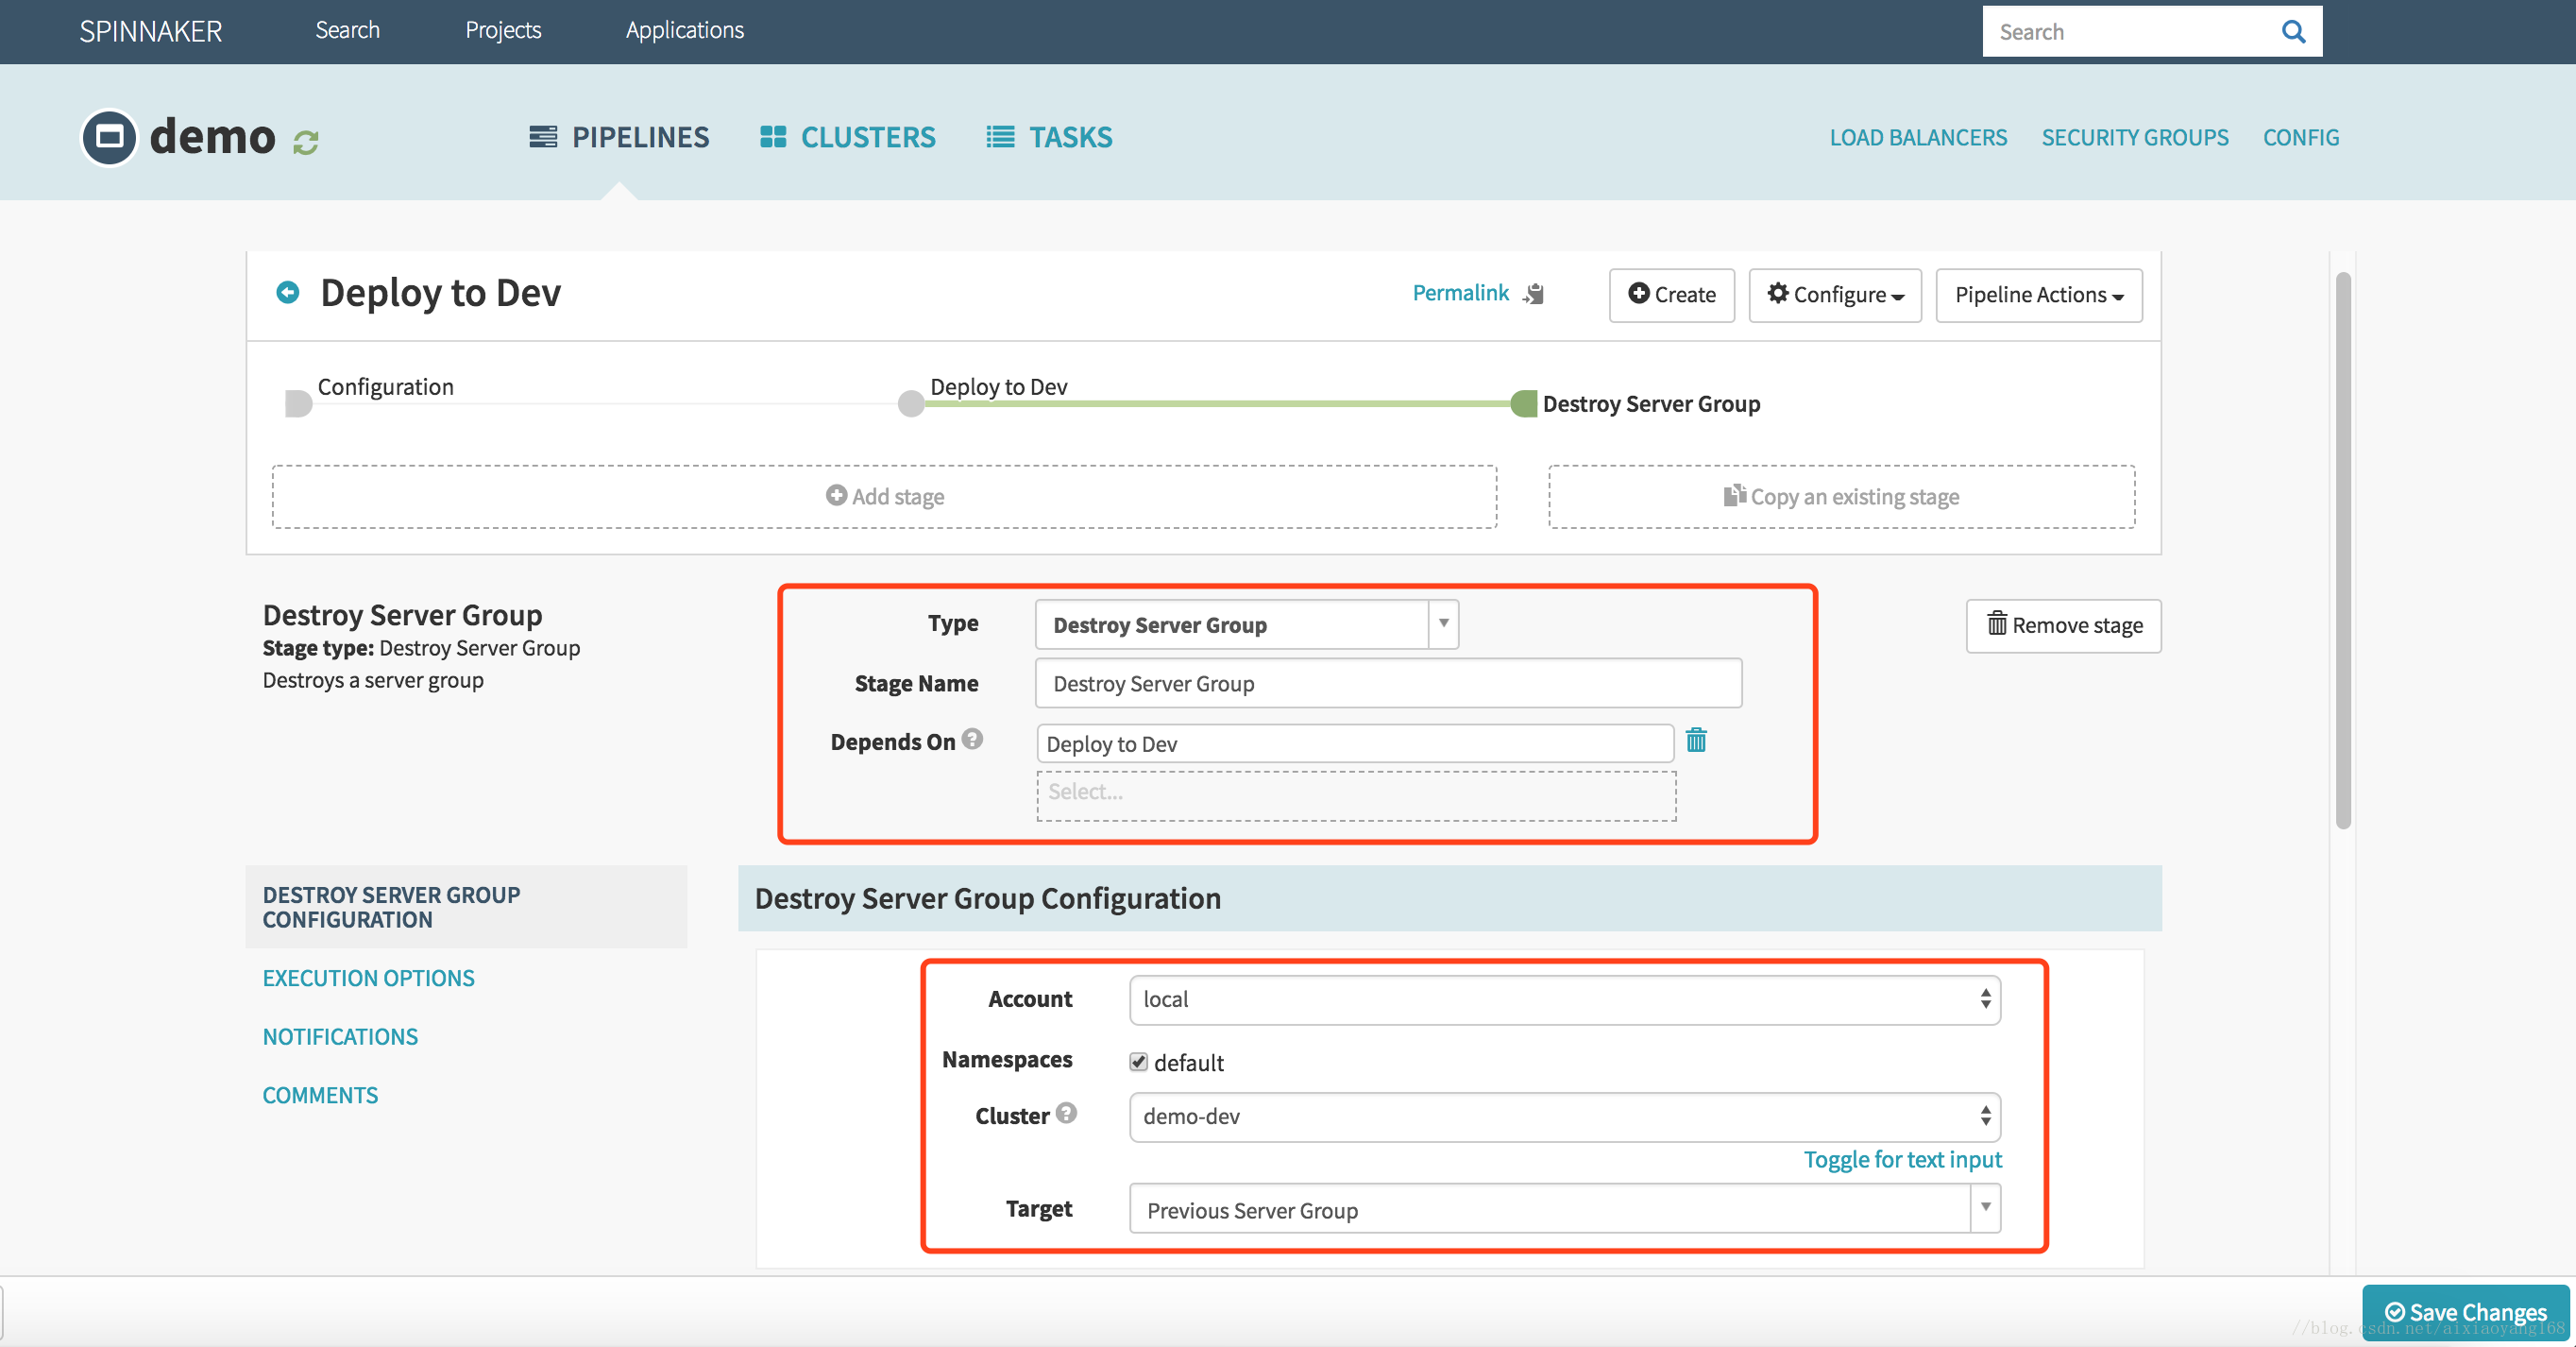The height and width of the screenshot is (1347, 2576).
Task: Click the help icon next to Depends On
Action: pos(972,739)
